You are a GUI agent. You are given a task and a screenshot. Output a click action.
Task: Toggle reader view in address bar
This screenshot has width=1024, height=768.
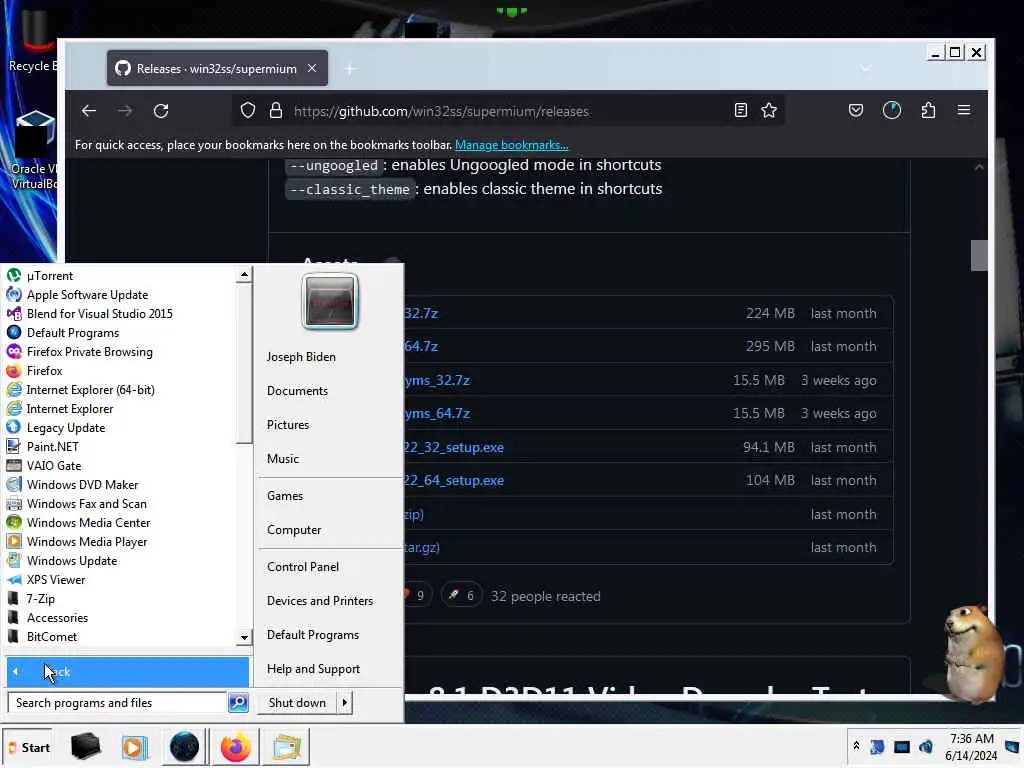(x=741, y=110)
